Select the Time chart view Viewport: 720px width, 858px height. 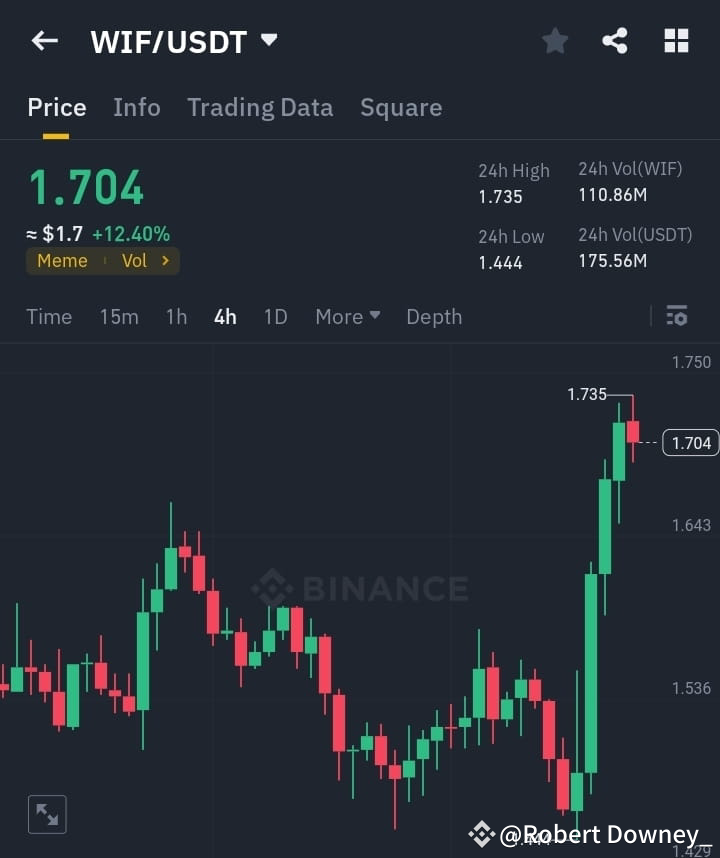[49, 316]
